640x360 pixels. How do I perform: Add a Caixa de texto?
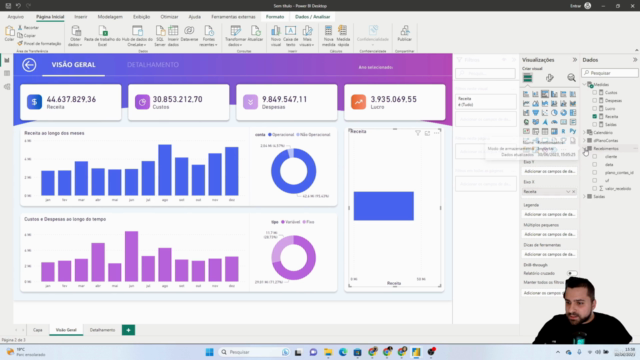point(291,36)
